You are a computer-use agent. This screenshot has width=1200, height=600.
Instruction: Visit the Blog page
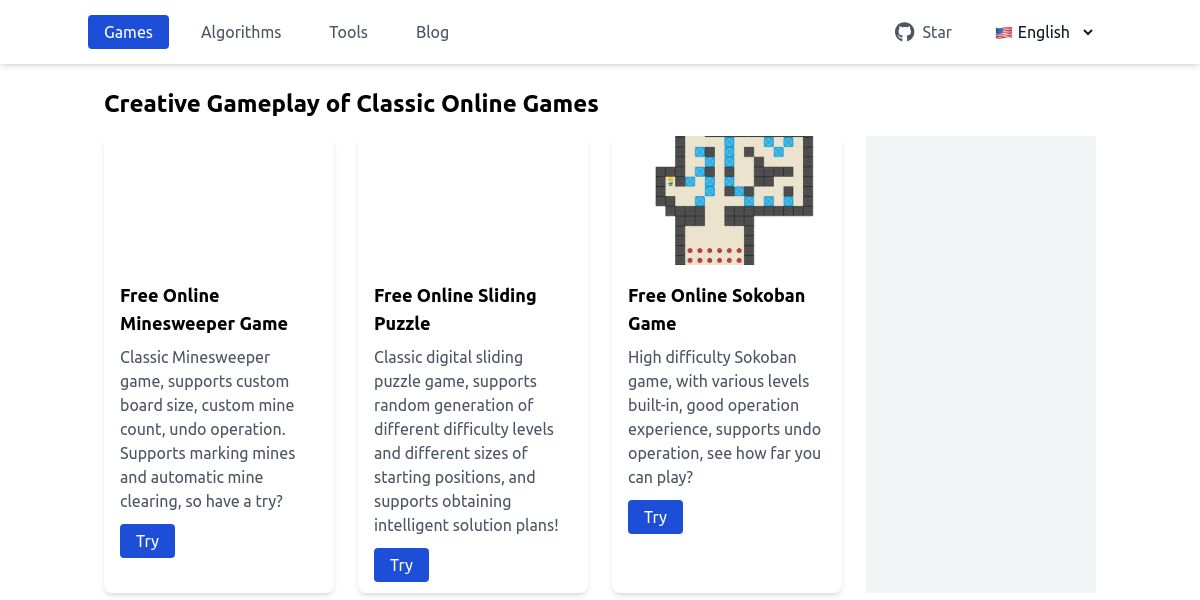click(x=432, y=32)
